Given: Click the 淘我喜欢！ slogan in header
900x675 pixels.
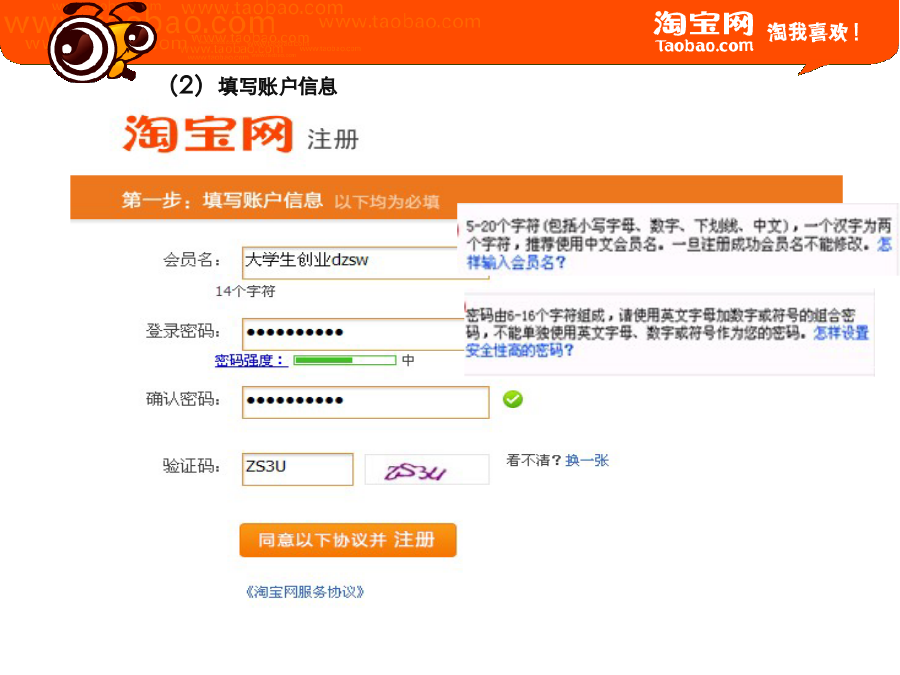Looking at the screenshot, I should (814, 32).
